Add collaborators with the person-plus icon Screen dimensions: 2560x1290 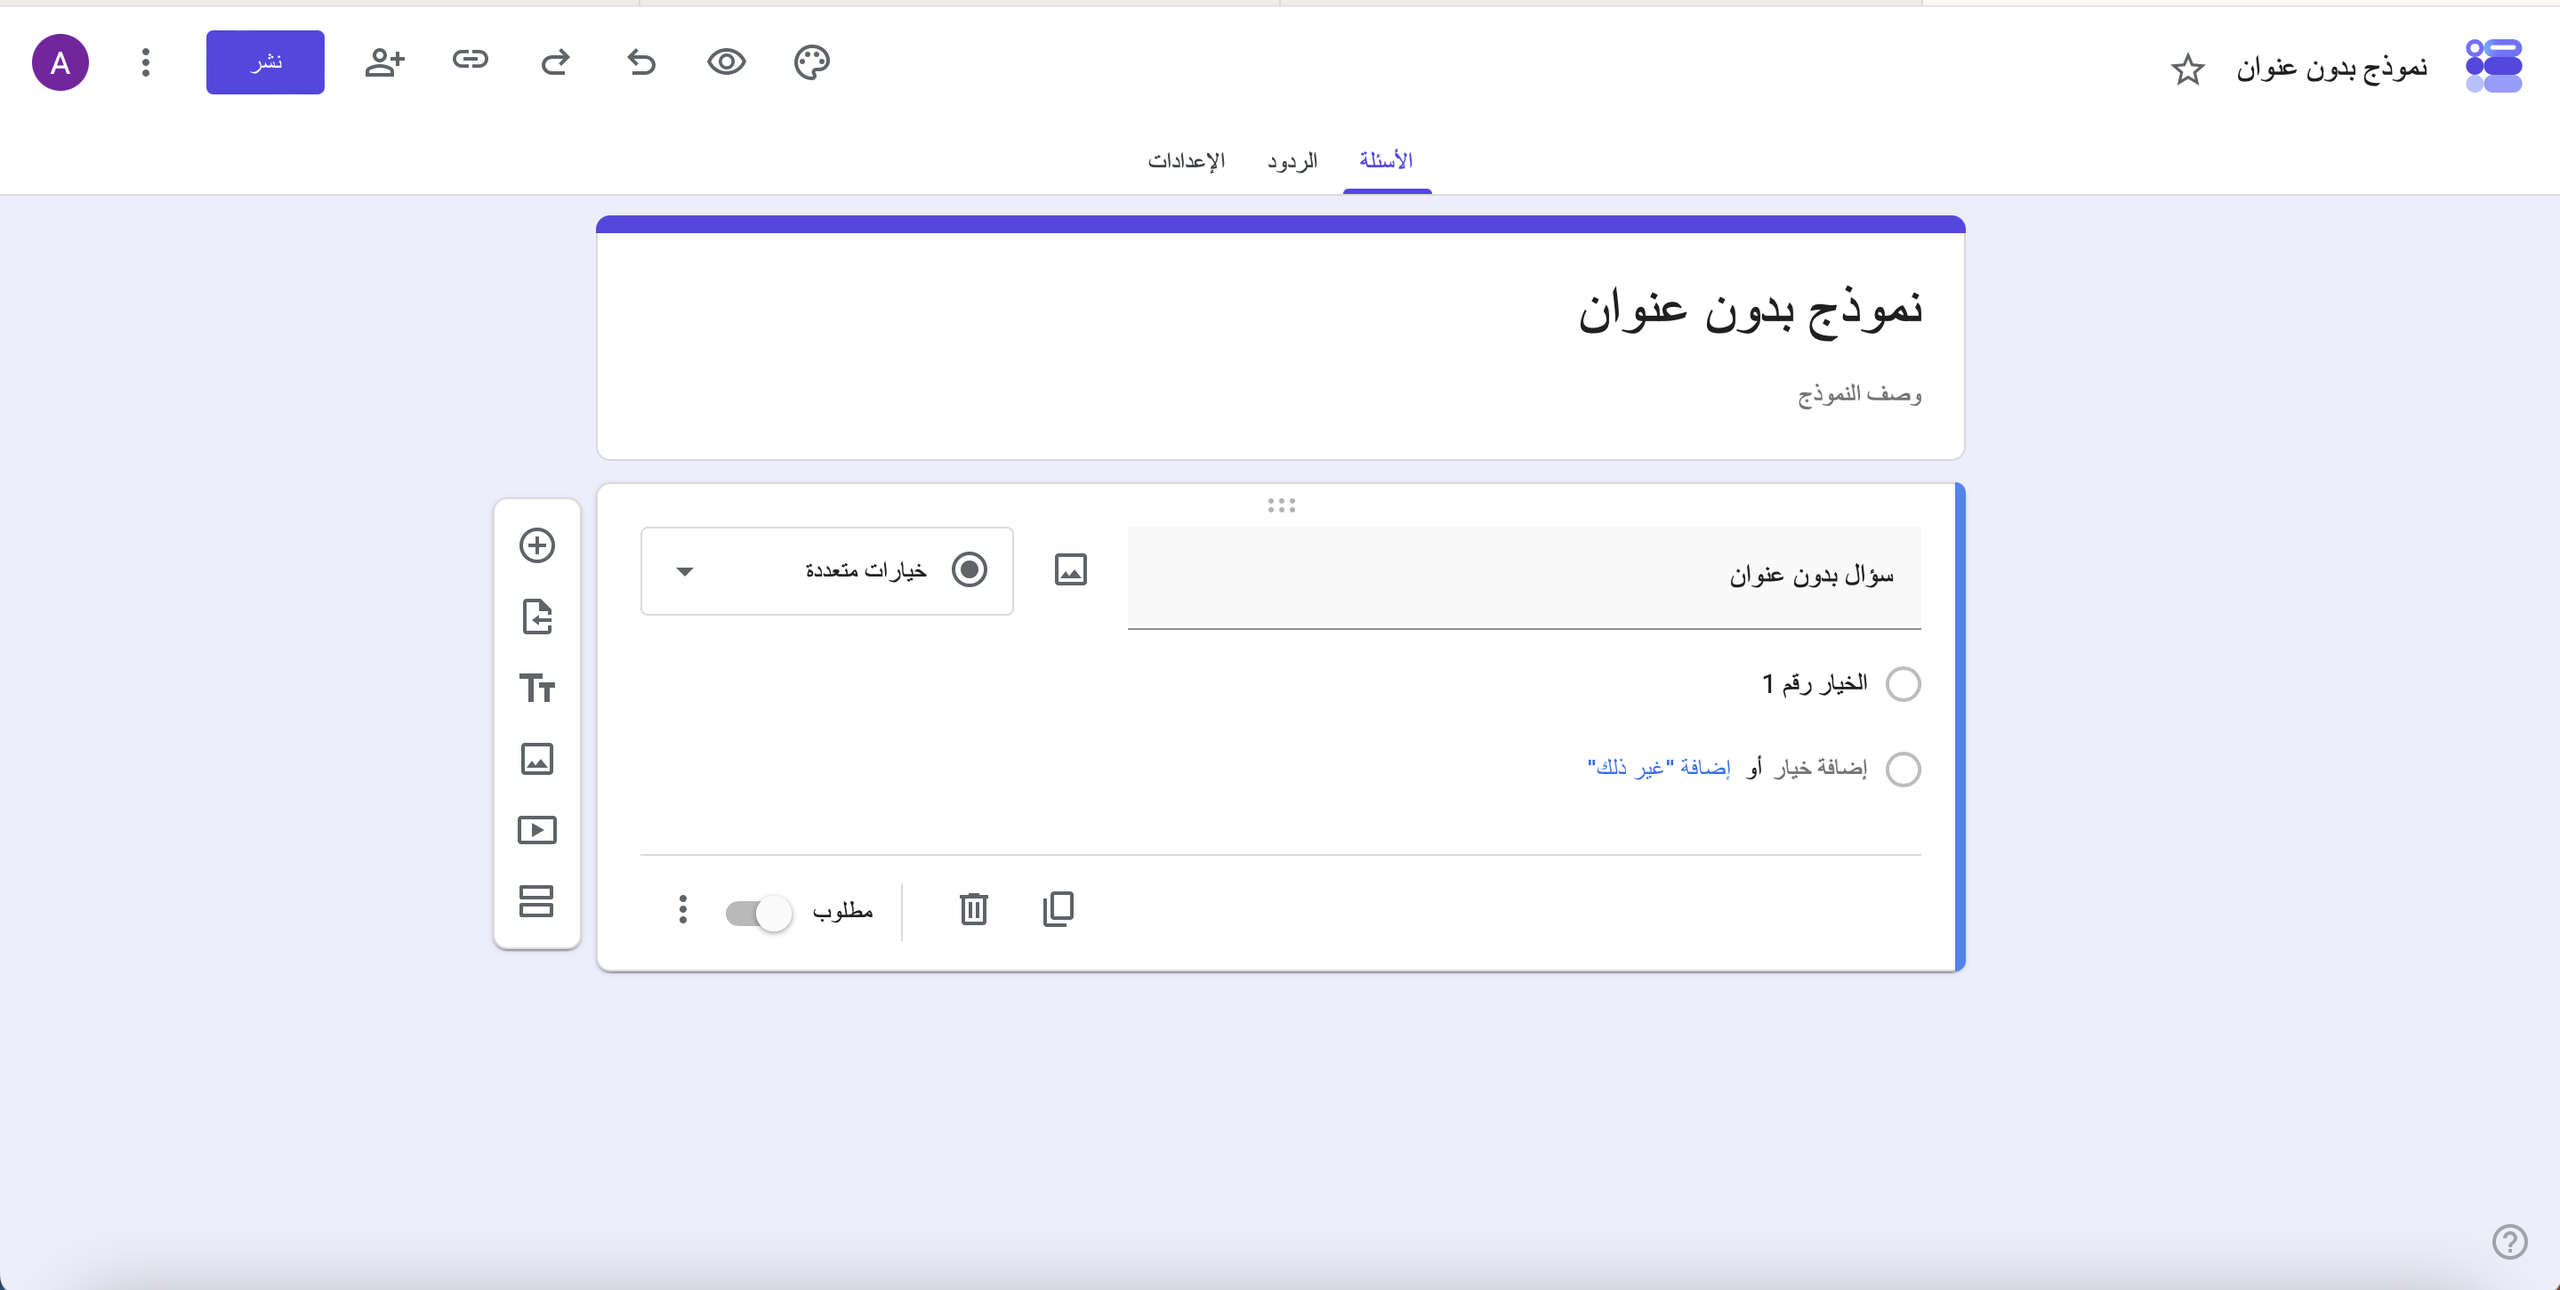click(x=384, y=62)
